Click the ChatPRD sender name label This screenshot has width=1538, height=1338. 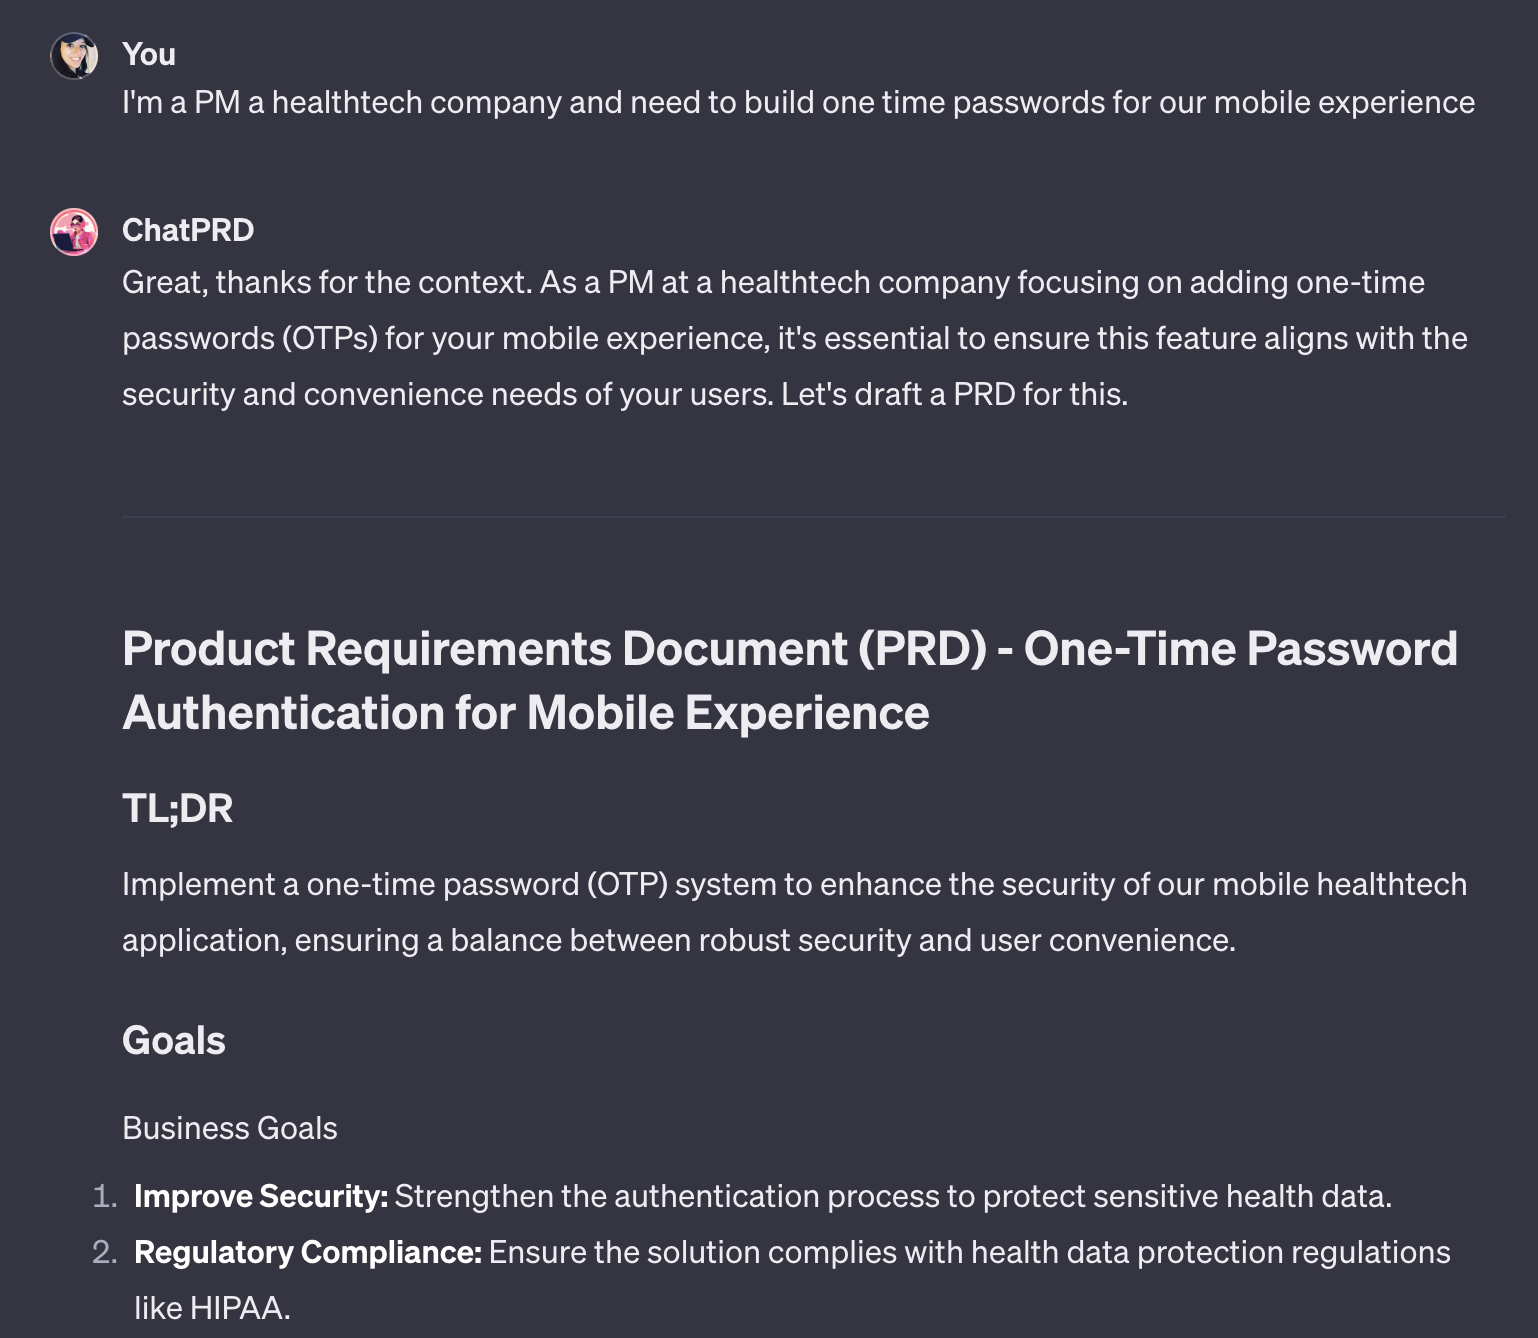[x=188, y=230]
